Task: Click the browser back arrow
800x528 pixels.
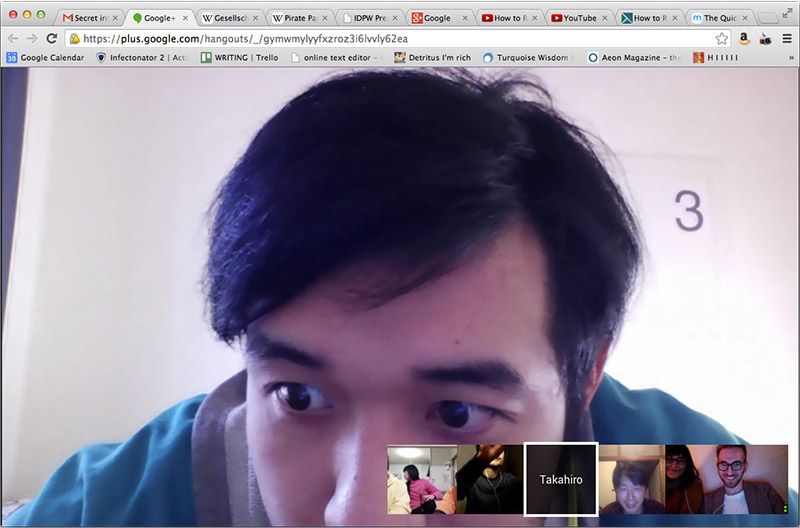Action: tap(11, 38)
